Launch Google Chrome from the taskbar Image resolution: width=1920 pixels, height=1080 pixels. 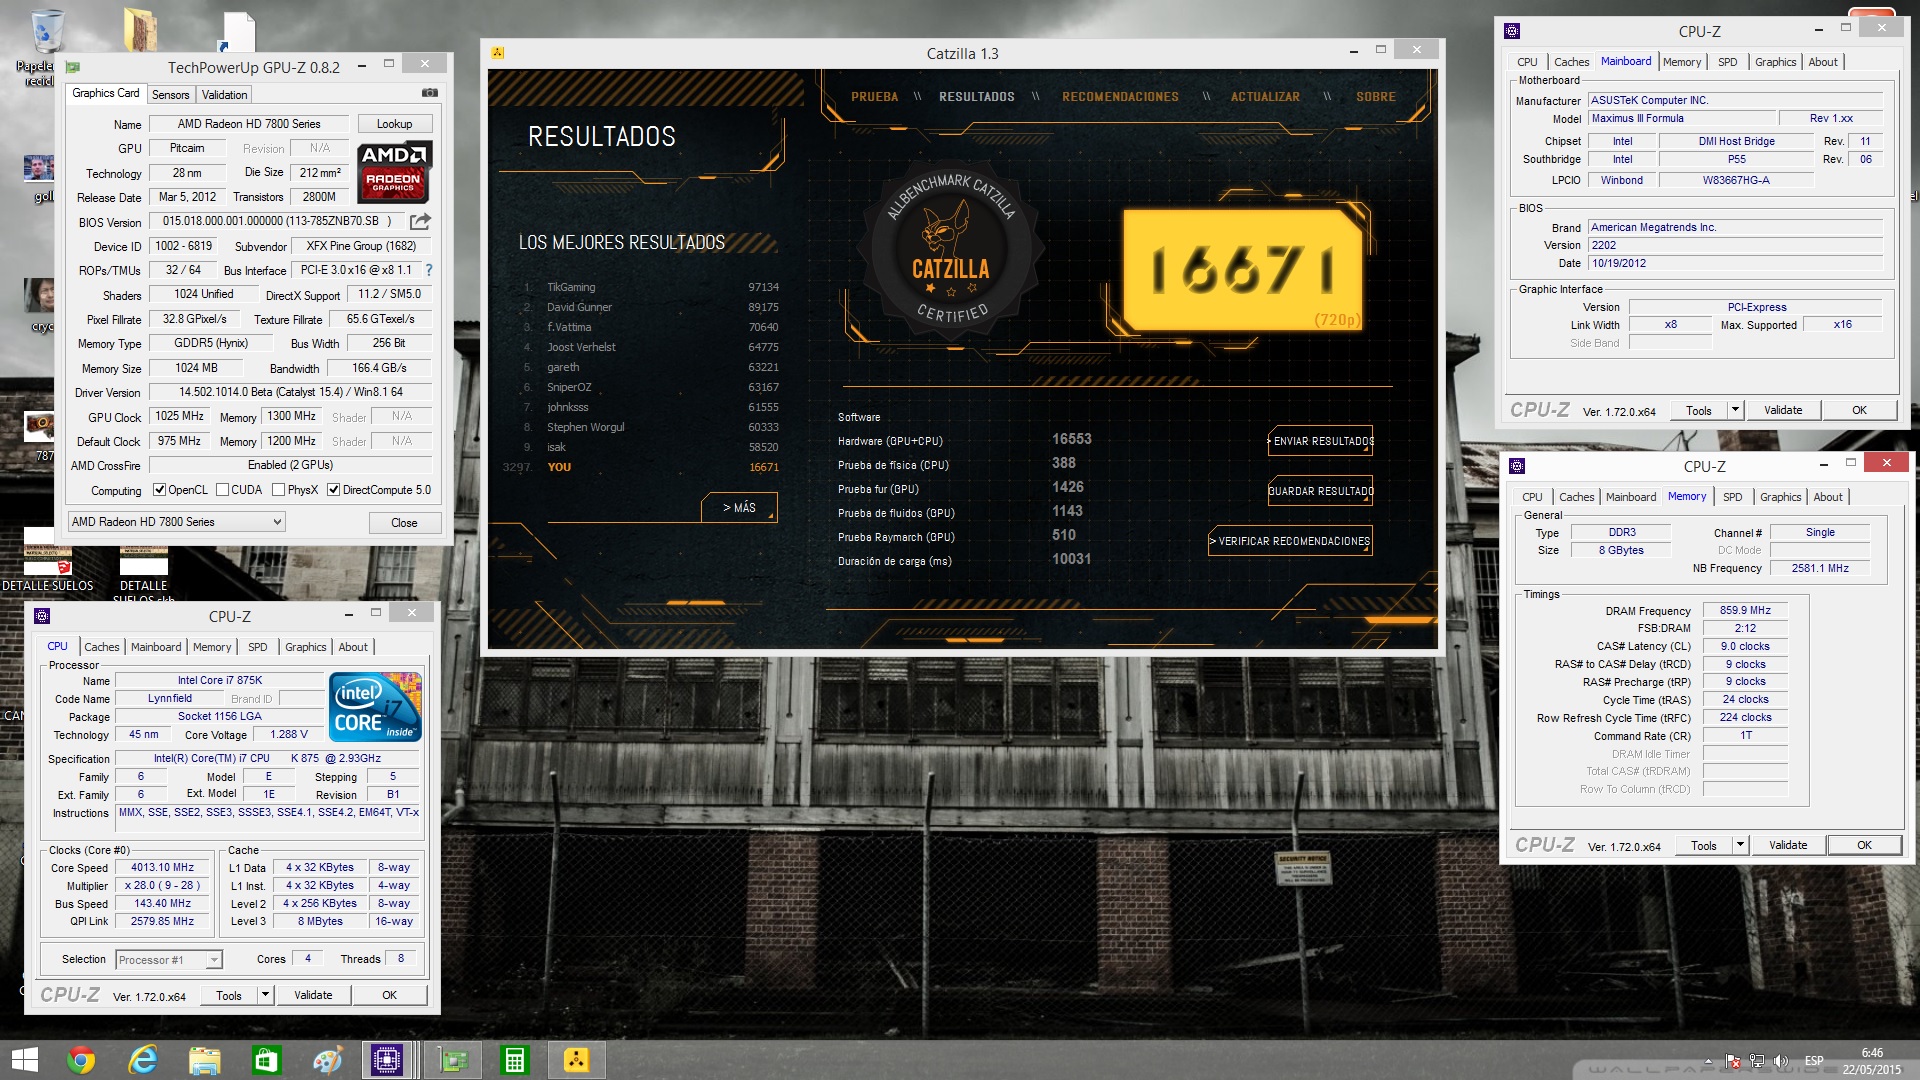pos(82,1060)
